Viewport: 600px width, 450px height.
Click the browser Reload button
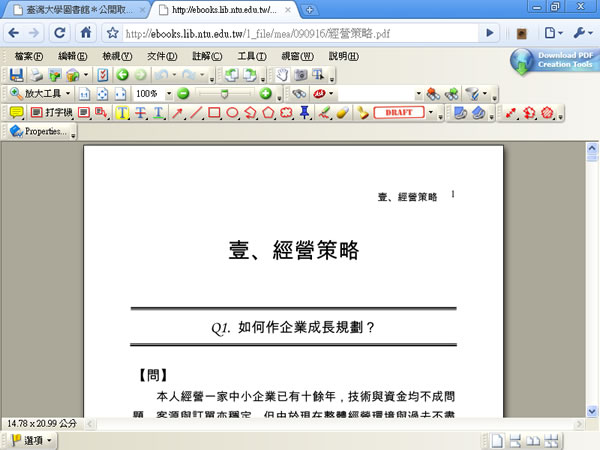[x=60, y=33]
